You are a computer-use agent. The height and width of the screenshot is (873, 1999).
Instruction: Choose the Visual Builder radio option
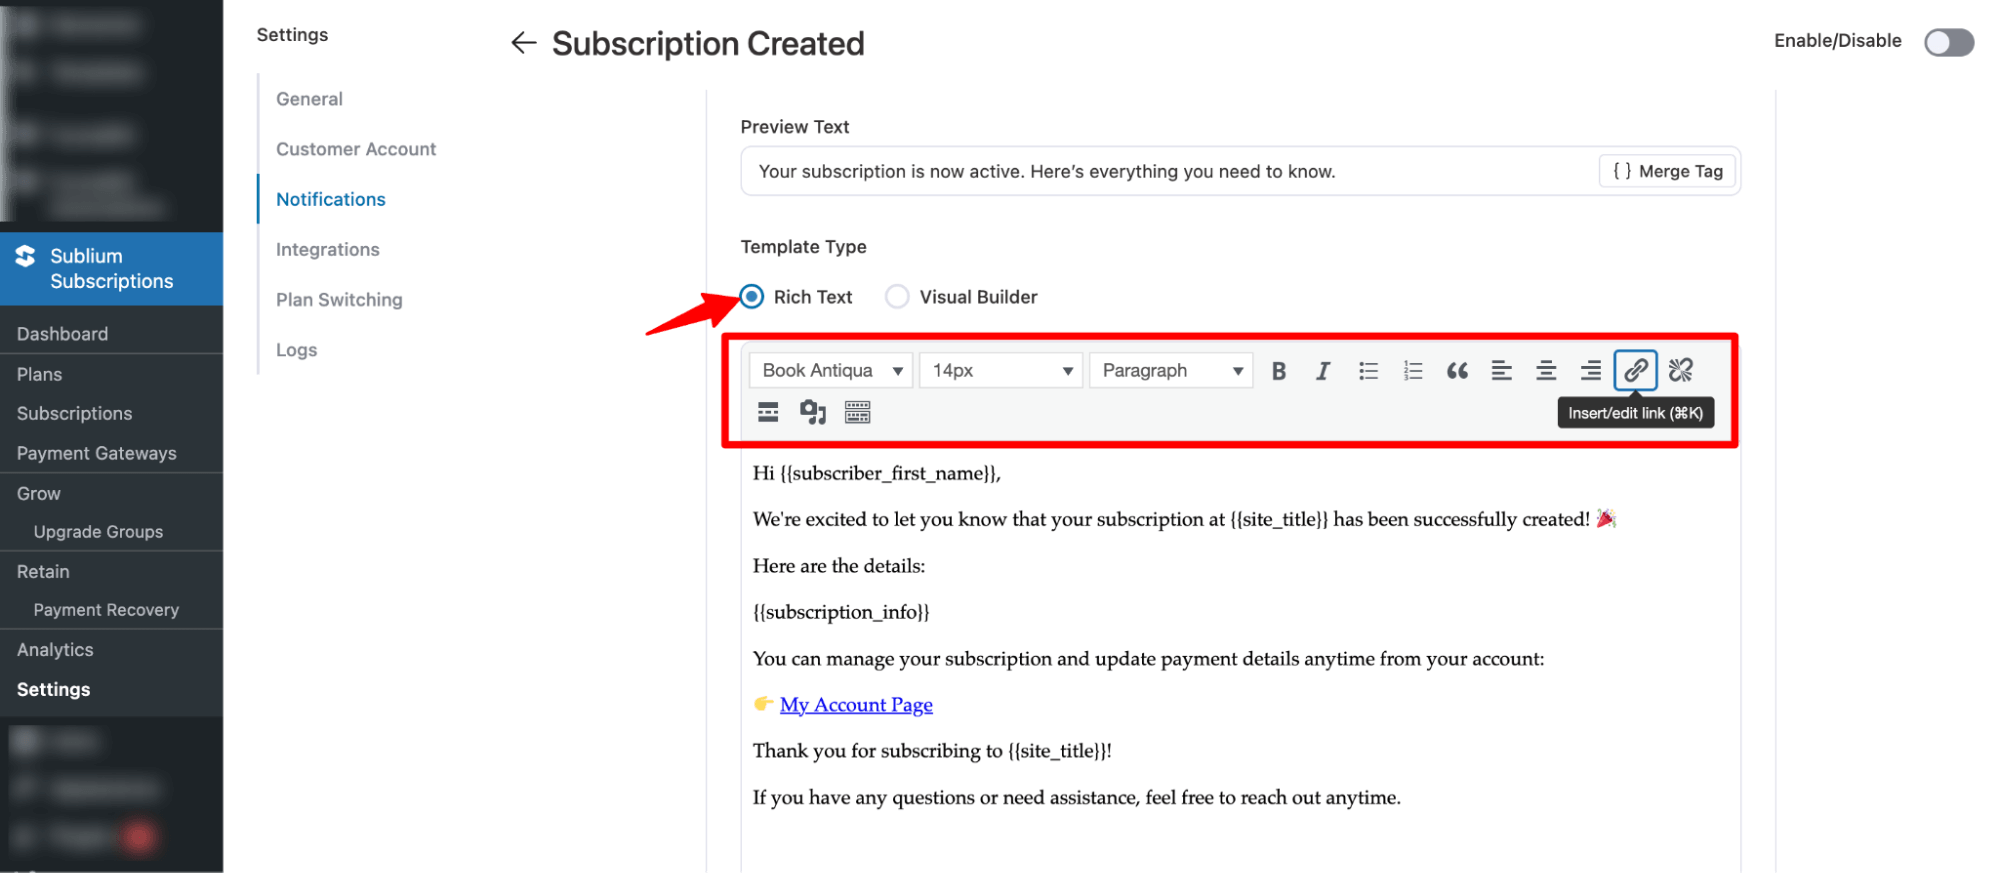(897, 297)
